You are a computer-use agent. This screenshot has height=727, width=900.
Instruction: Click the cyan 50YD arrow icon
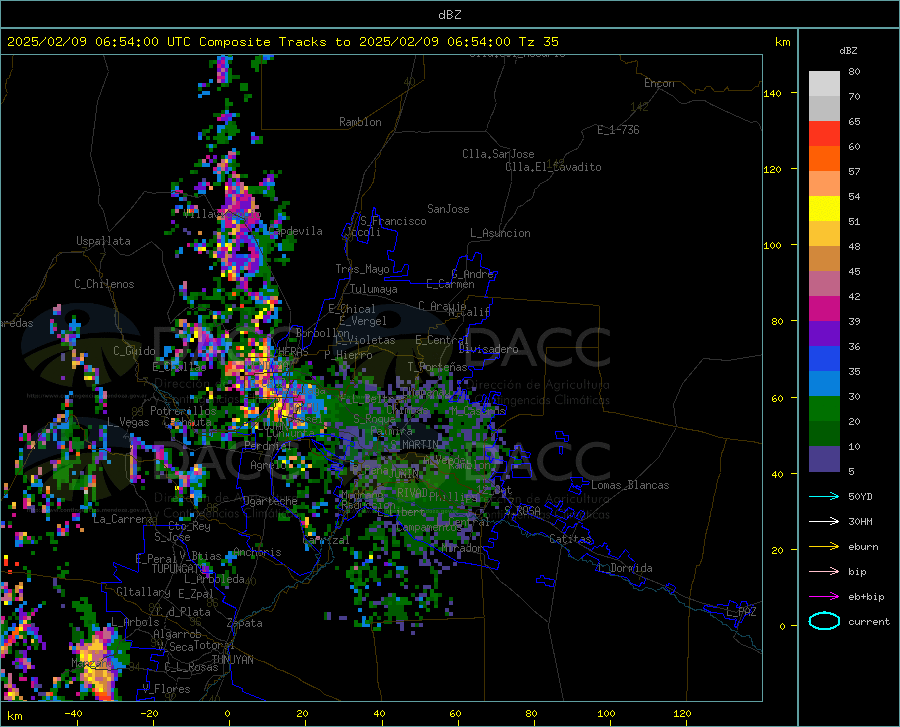[x=824, y=496]
